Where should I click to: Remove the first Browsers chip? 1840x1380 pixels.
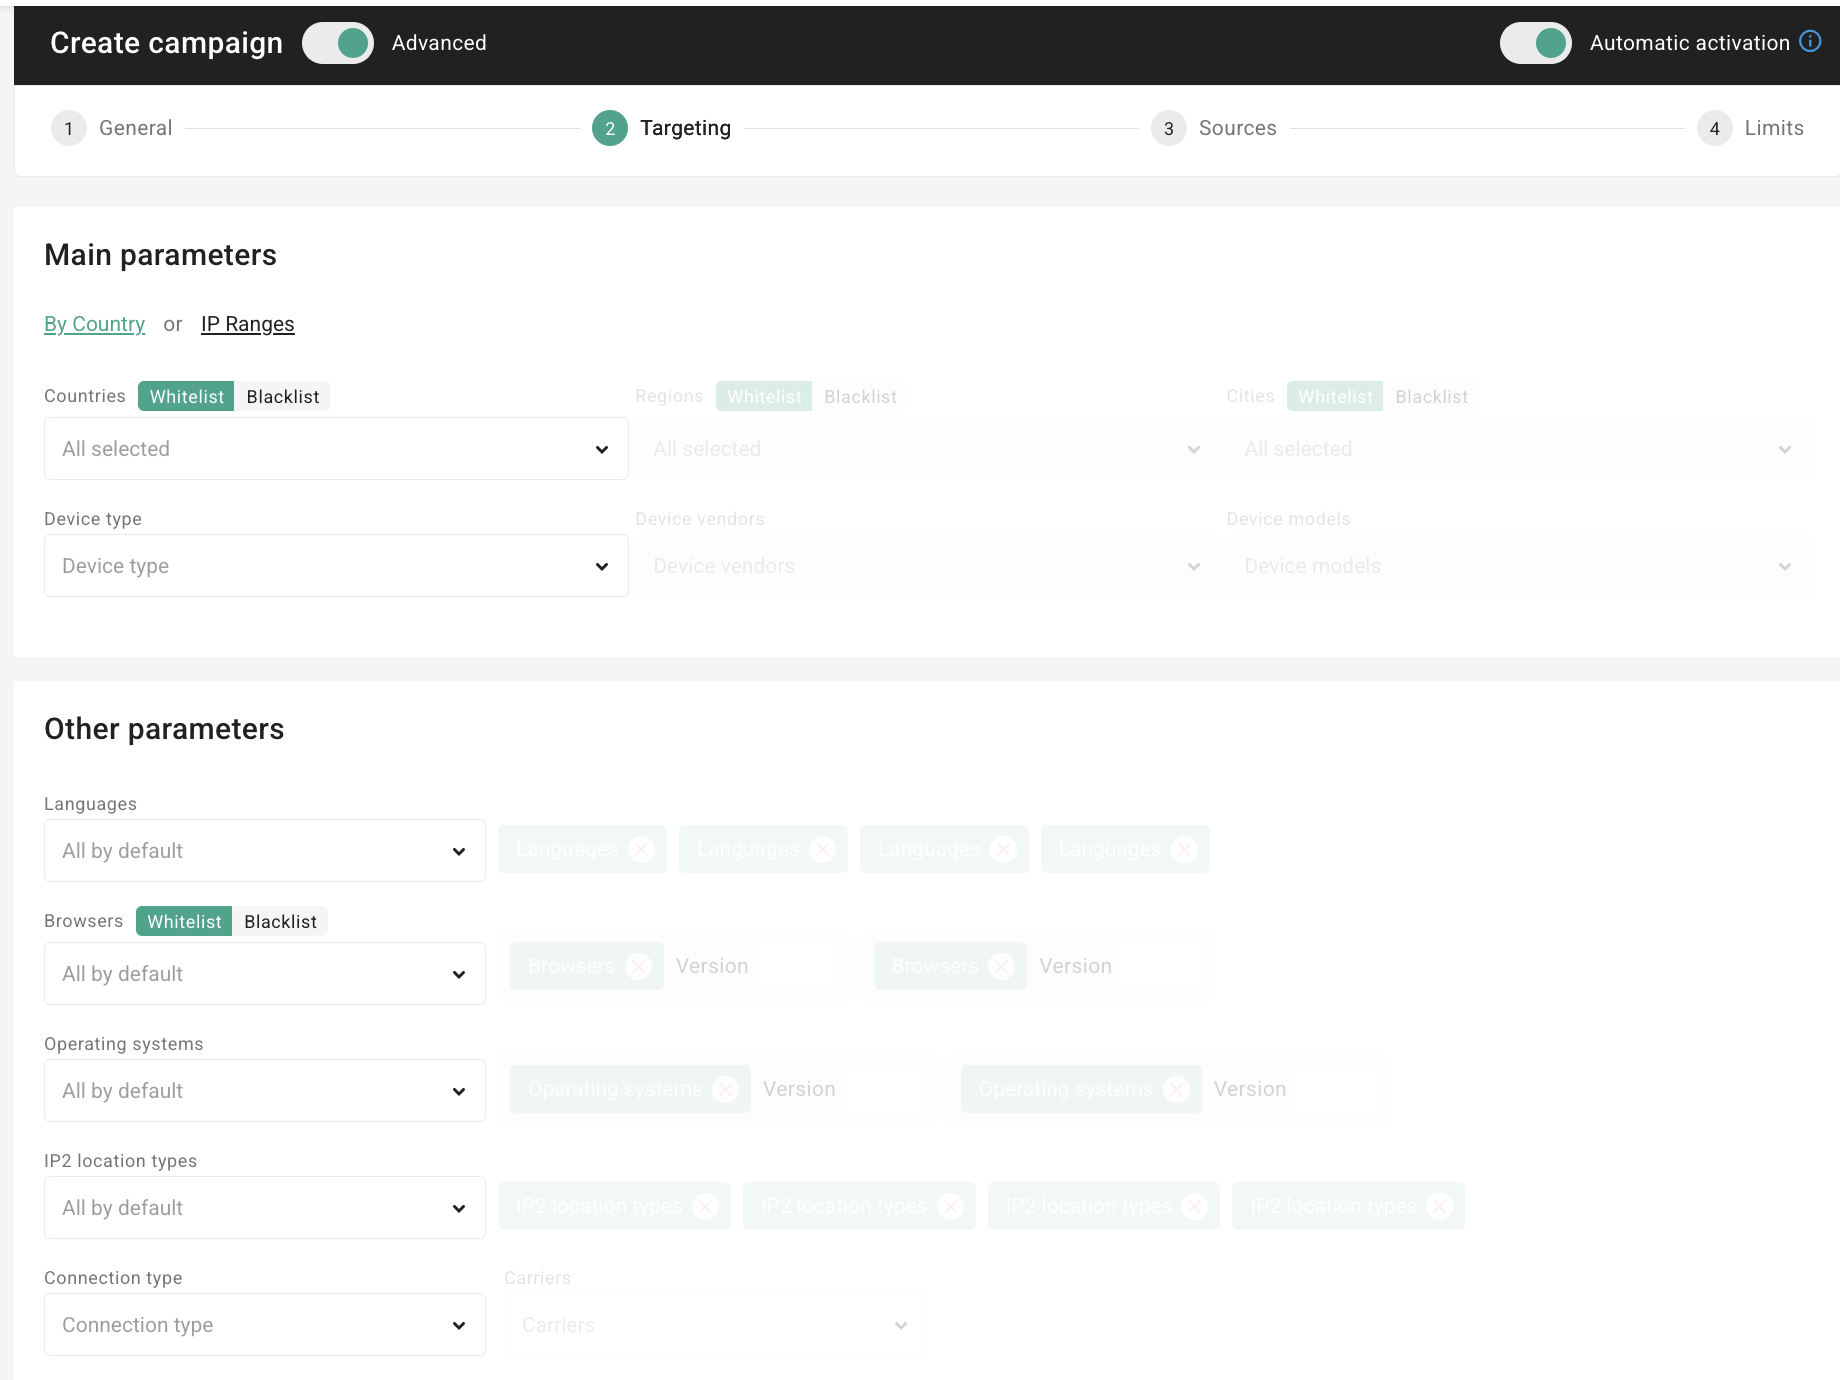point(638,966)
